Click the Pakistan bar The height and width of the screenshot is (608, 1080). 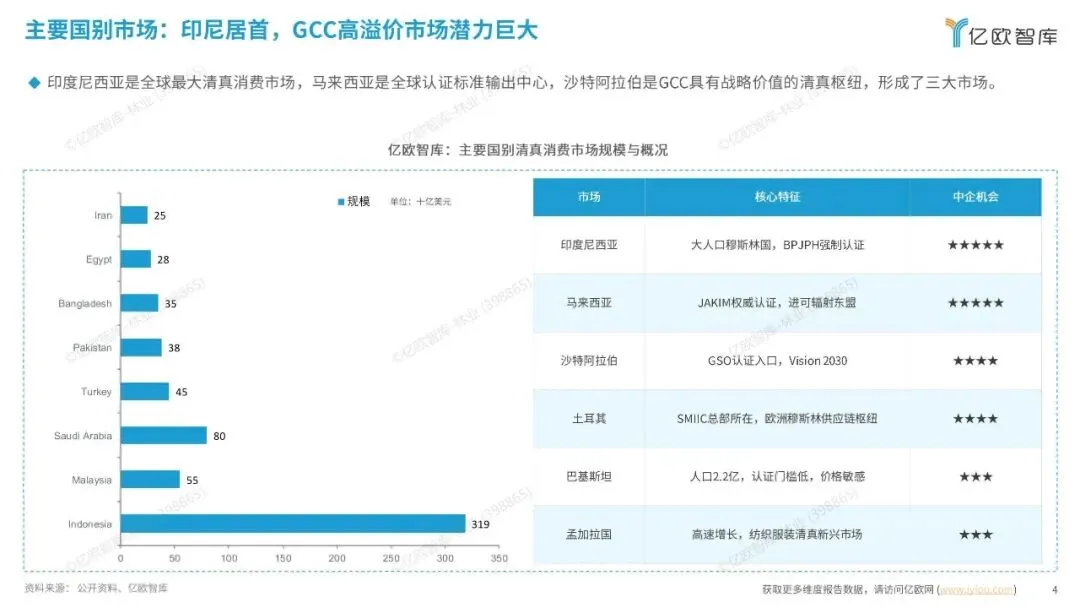click(141, 348)
